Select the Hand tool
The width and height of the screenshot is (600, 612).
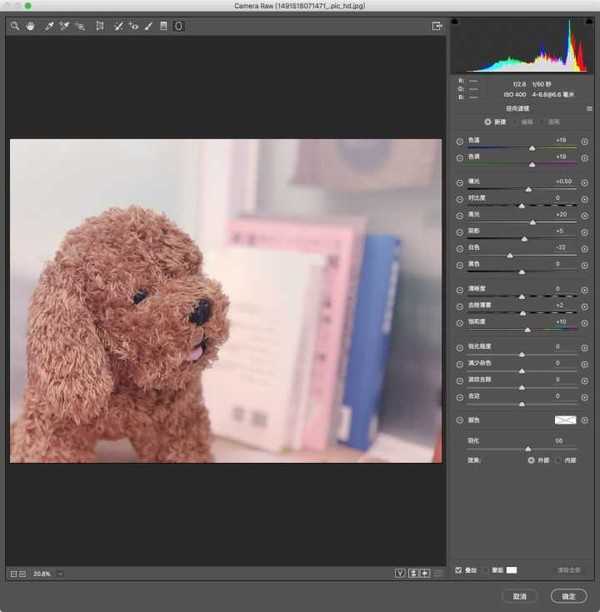click(x=30, y=26)
